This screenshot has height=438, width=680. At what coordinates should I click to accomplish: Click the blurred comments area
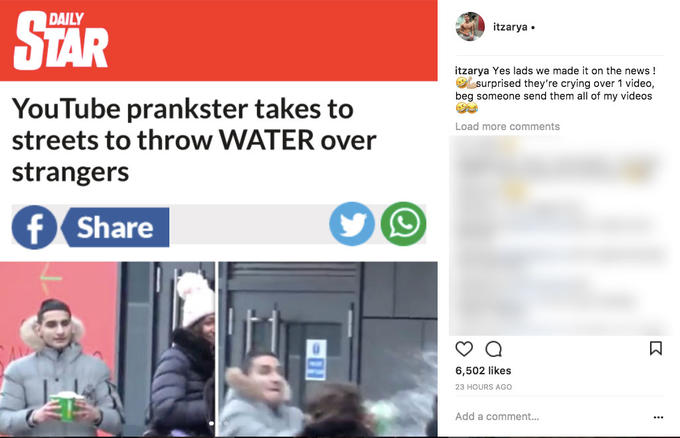coord(559,236)
